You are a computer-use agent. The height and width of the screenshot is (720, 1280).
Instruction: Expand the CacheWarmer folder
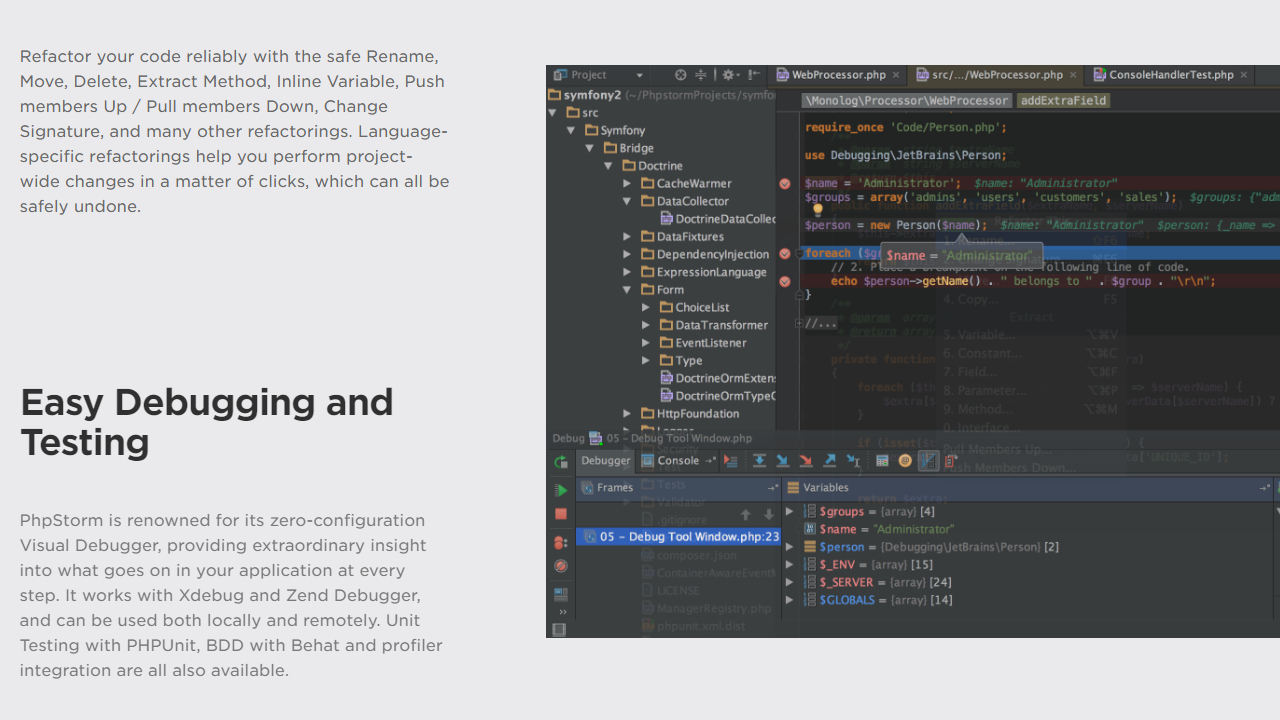pyautogui.click(x=627, y=184)
